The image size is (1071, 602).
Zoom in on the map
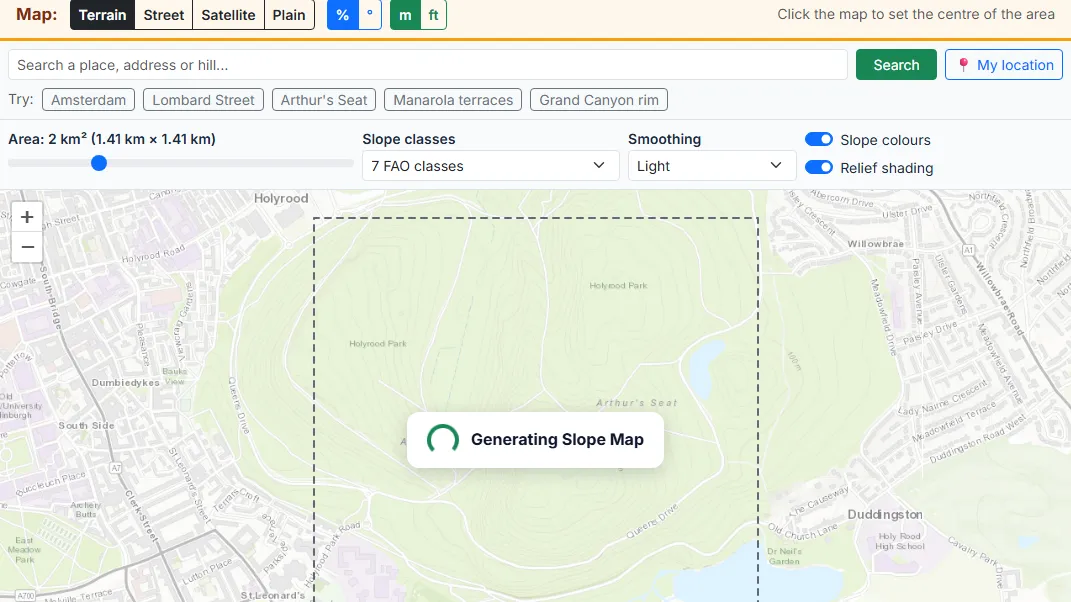tap(27, 217)
